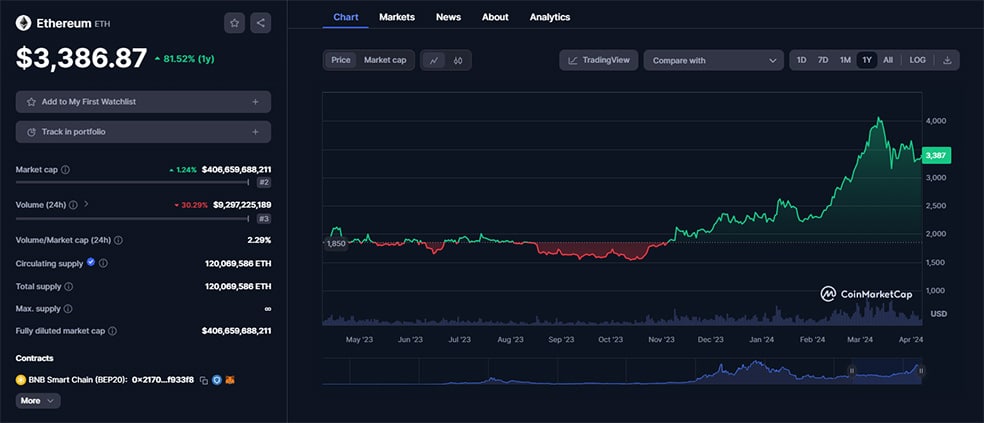Open the News tab

(448, 17)
